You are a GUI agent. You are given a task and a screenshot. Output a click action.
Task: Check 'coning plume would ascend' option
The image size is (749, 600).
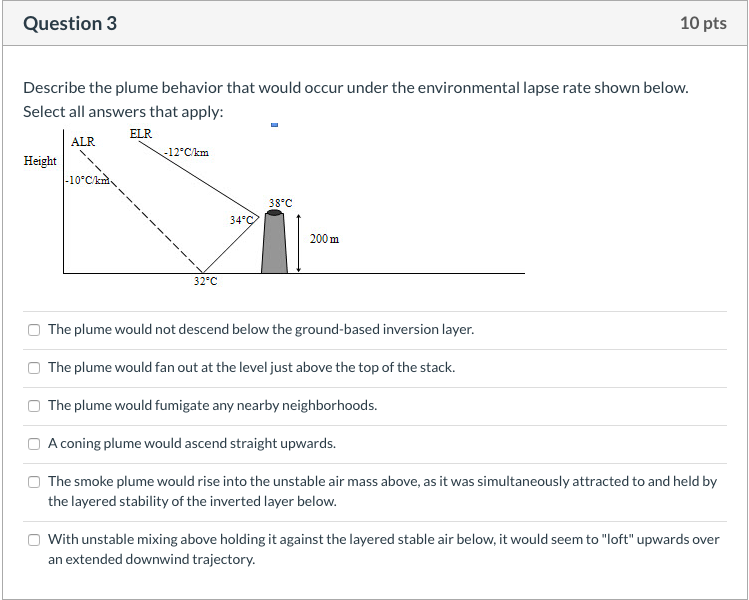[34, 444]
